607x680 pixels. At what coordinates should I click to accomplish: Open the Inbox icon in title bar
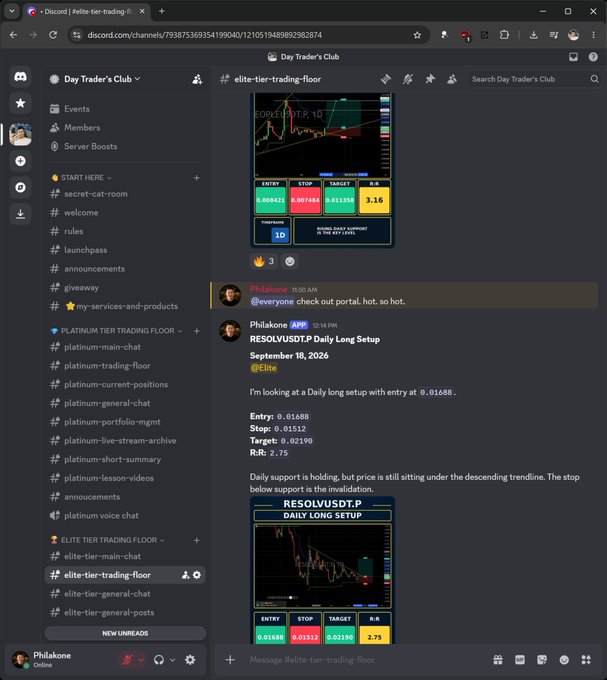click(573, 57)
